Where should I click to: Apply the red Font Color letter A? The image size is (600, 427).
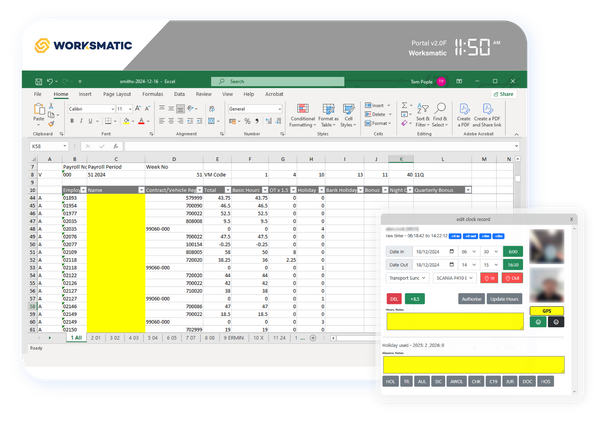(x=141, y=121)
